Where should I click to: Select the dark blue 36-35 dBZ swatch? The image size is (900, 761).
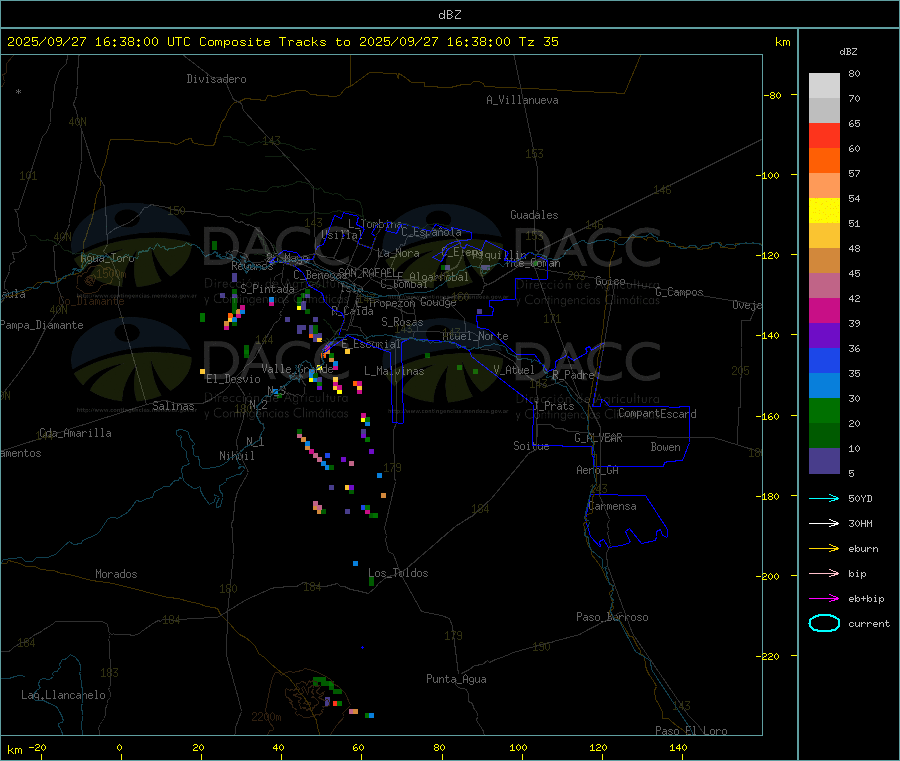[x=824, y=360]
